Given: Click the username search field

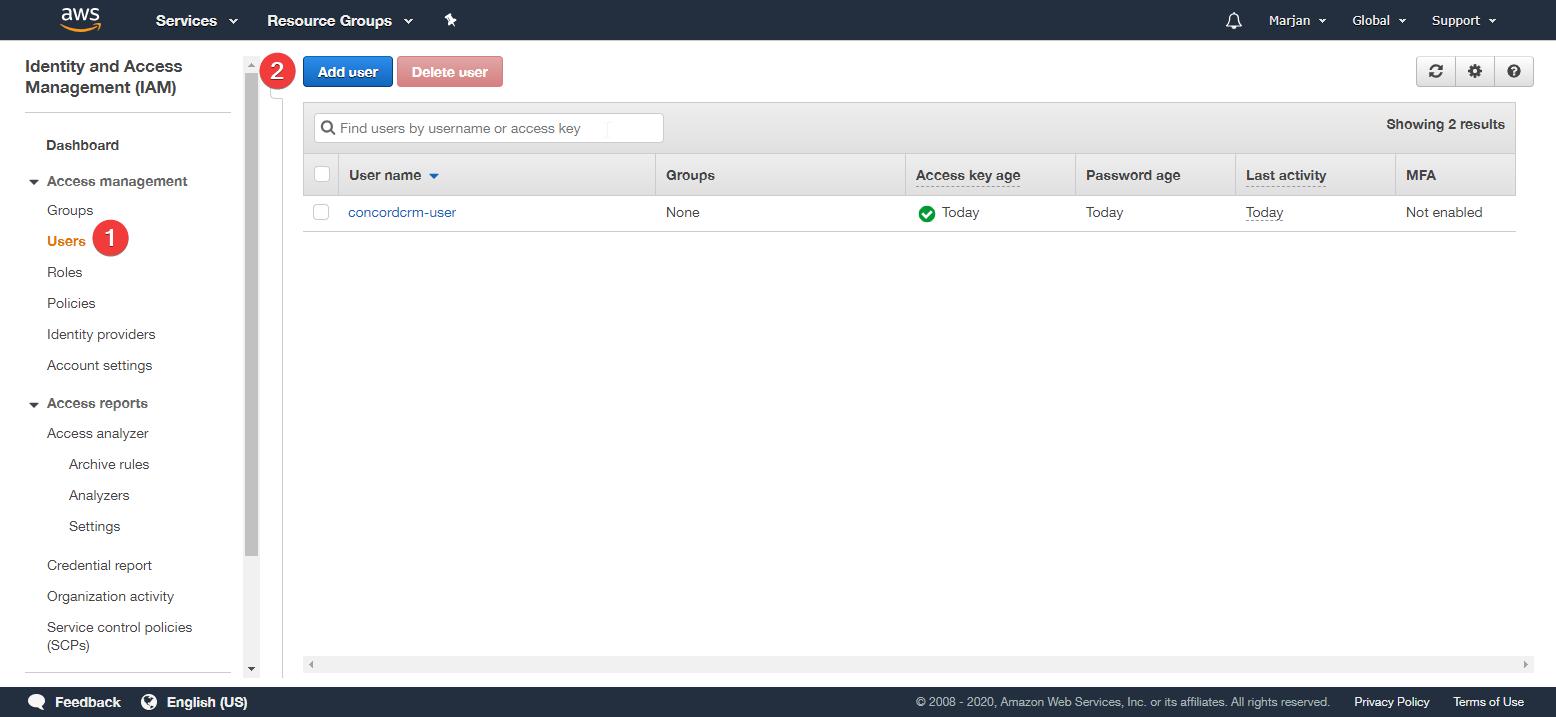Looking at the screenshot, I should [x=488, y=127].
